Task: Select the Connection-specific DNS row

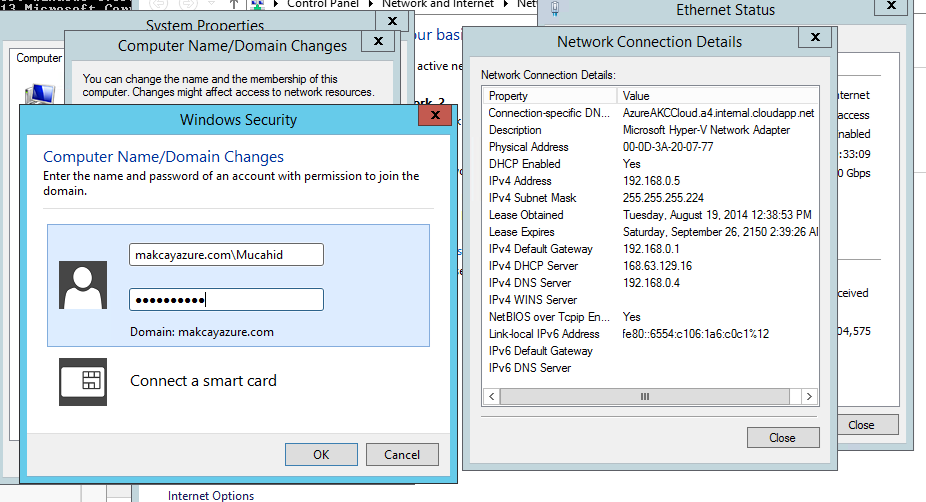Action: (x=651, y=113)
